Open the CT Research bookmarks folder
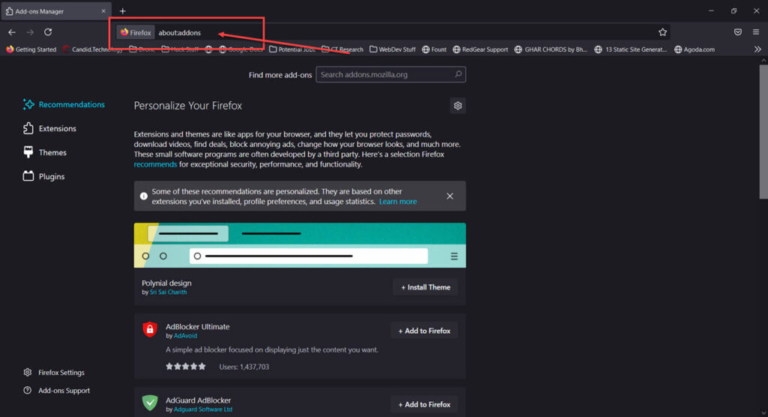Viewport: 768px width, 417px height. [x=342, y=49]
